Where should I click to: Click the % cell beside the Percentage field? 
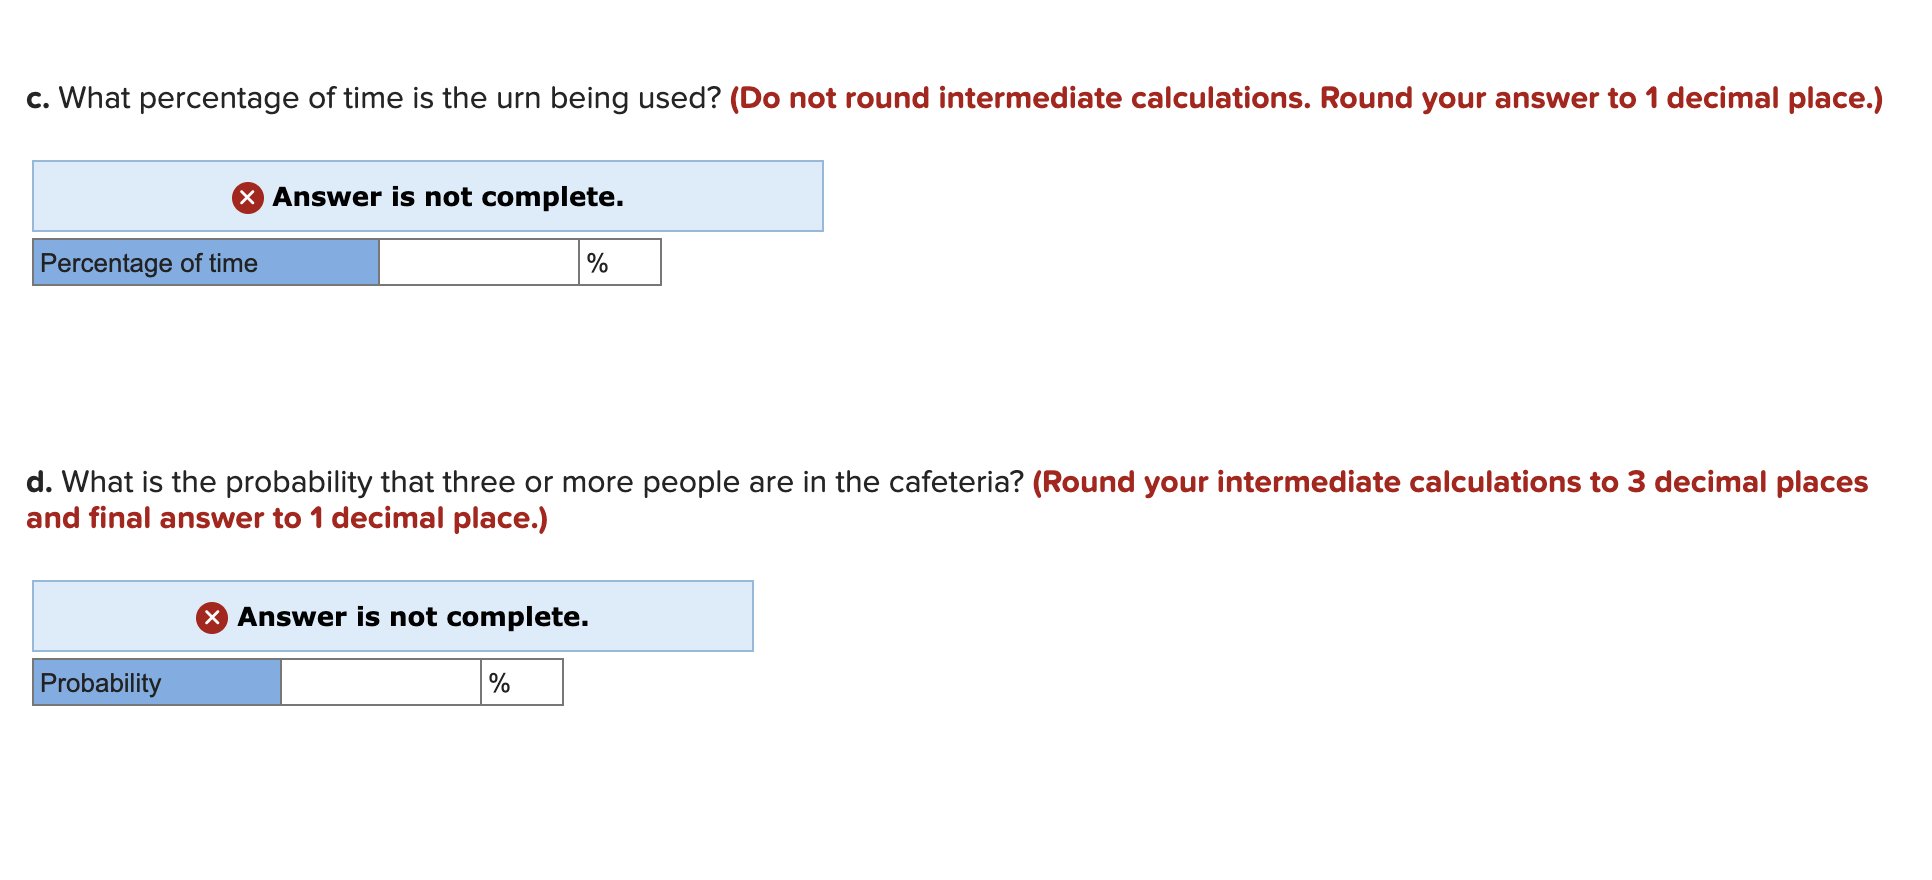(620, 262)
